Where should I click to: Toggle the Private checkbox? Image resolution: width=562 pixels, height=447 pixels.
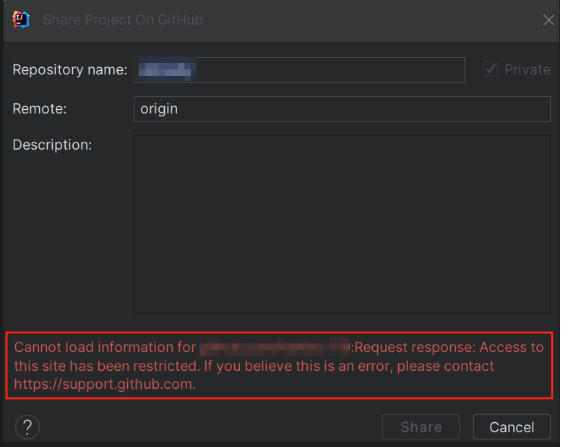pos(490,69)
